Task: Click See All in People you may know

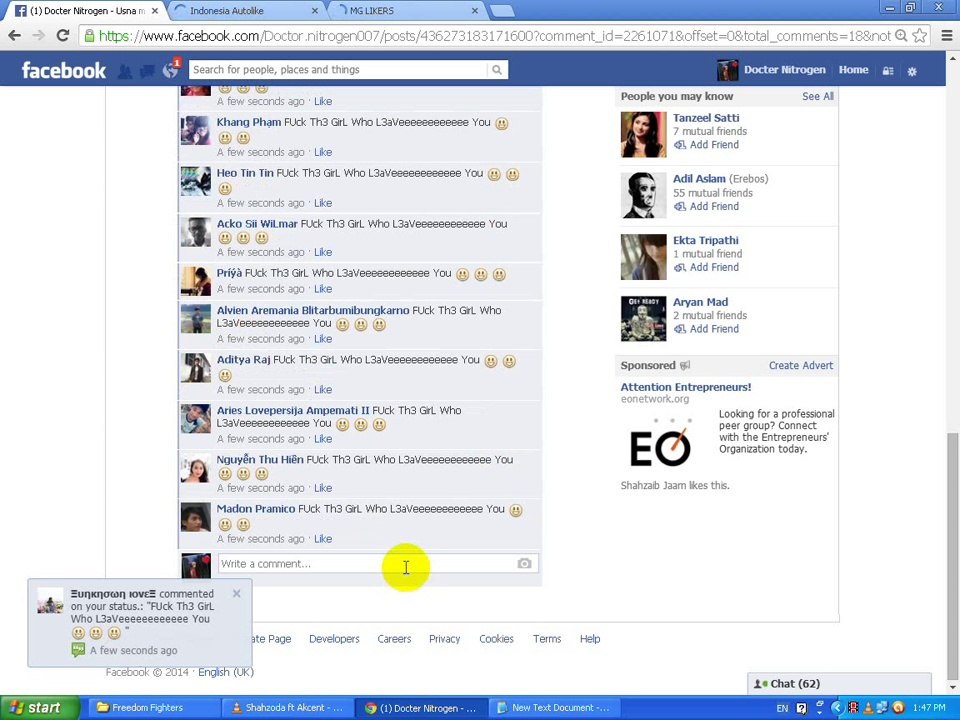Action: coord(817,96)
